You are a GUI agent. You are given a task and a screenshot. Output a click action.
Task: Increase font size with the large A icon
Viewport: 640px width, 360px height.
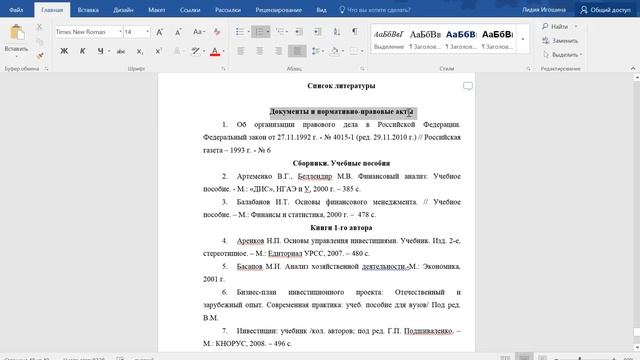(160, 32)
